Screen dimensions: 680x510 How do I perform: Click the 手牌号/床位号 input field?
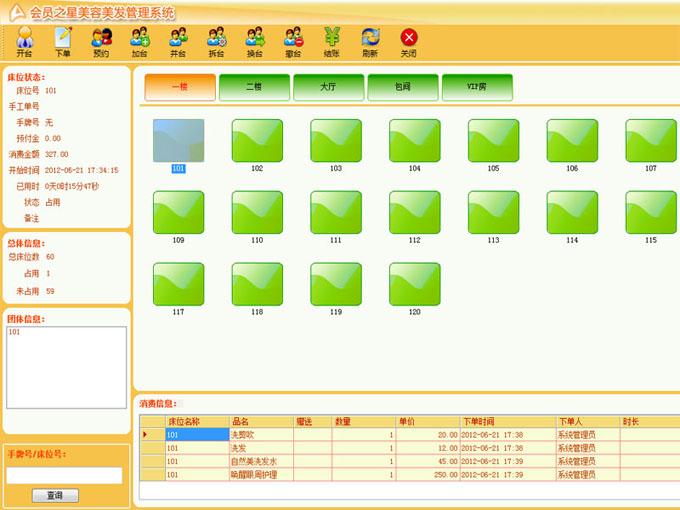click(x=65, y=475)
